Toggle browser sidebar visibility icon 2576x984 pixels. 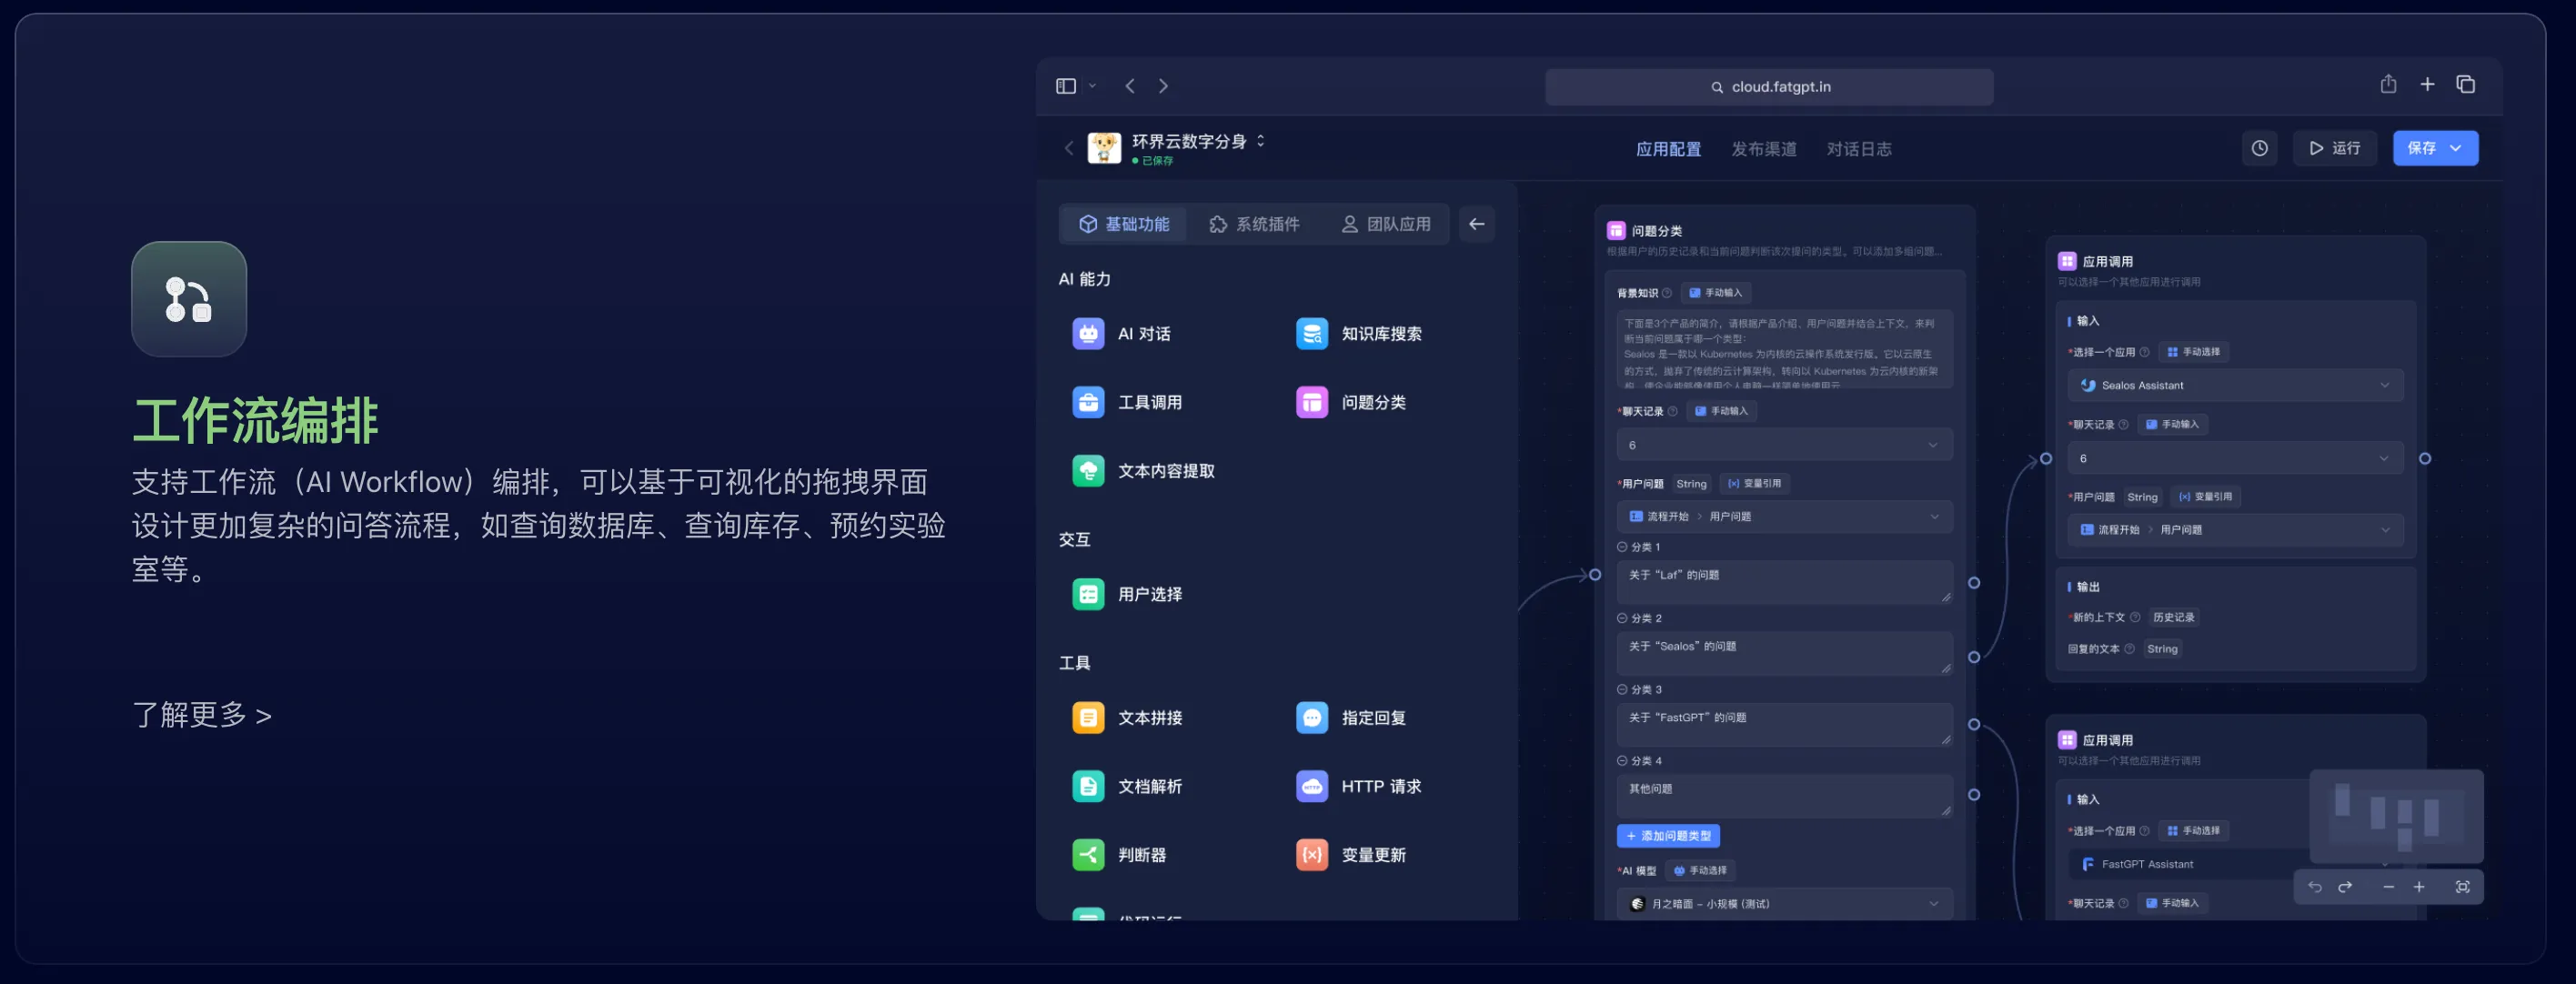(1066, 86)
